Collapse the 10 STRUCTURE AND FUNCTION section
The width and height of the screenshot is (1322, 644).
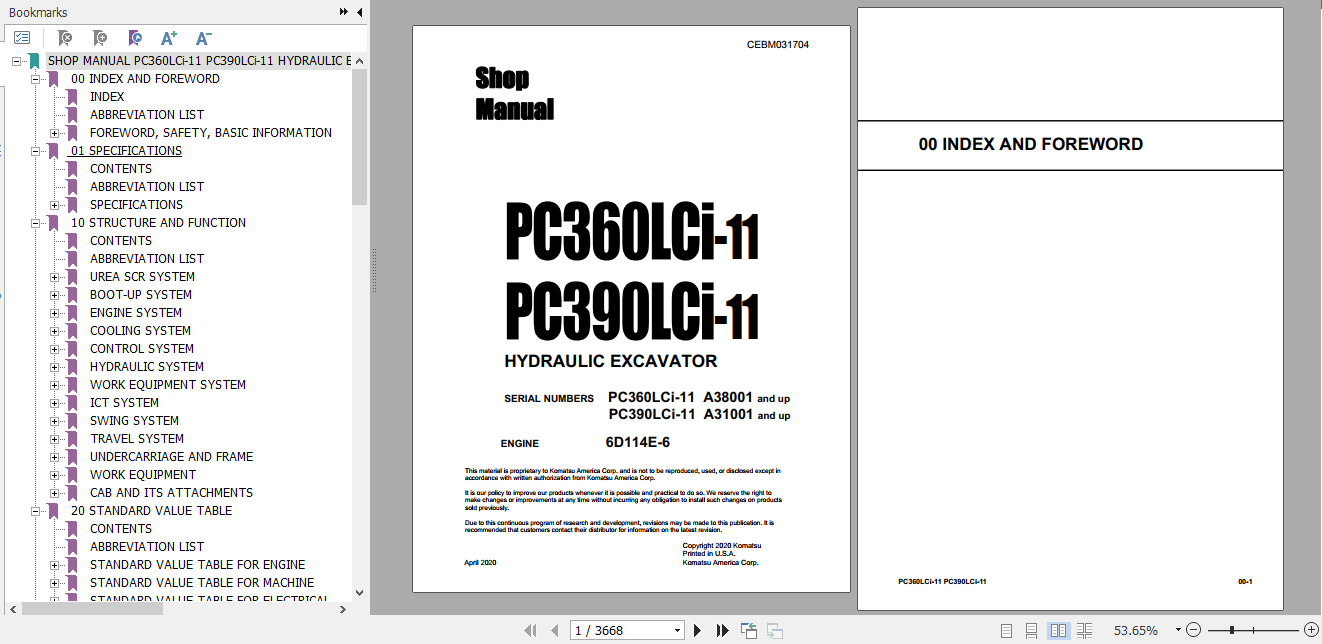36,223
